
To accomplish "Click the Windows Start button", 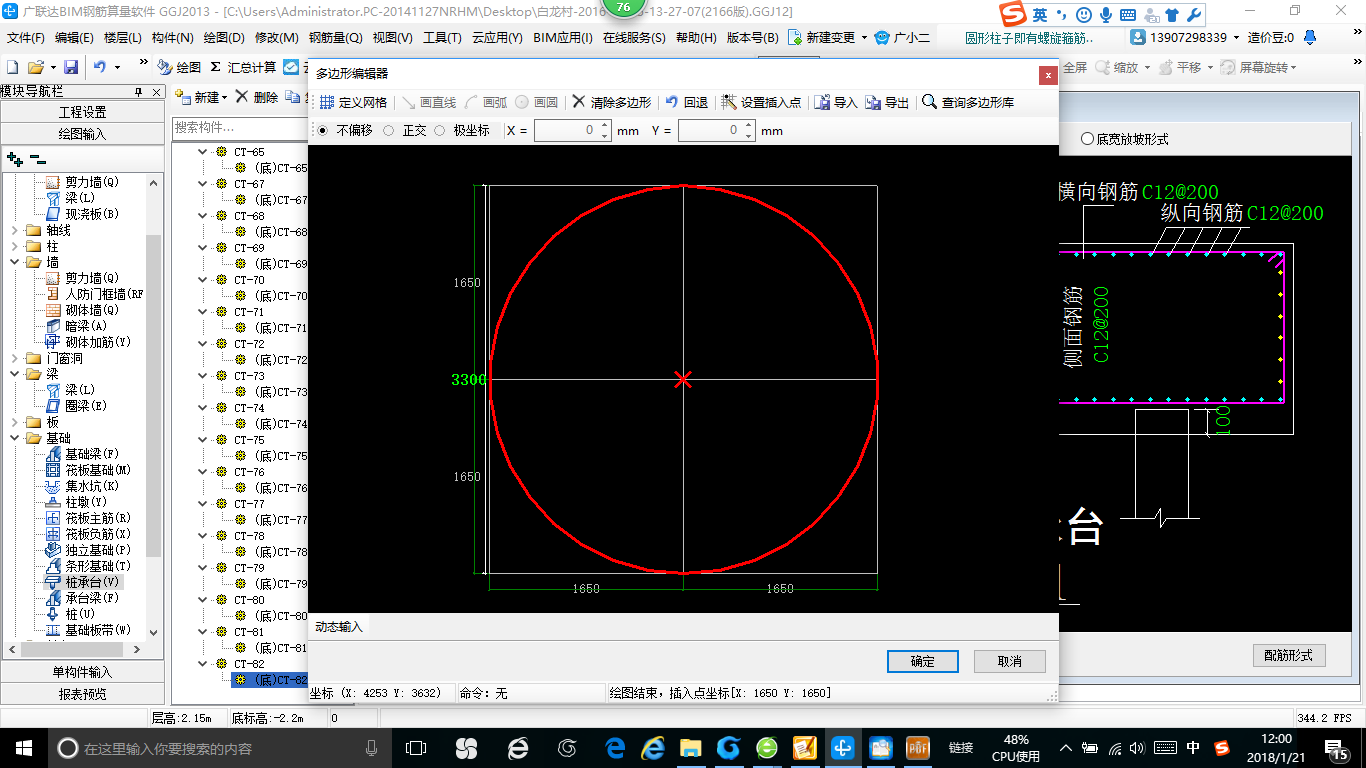I will click(x=24, y=747).
